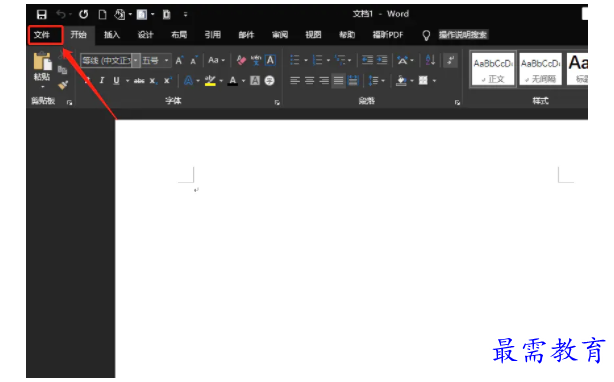This screenshot has width=614, height=382.
Task: Toggle superscript formatting
Action: (x=168, y=81)
